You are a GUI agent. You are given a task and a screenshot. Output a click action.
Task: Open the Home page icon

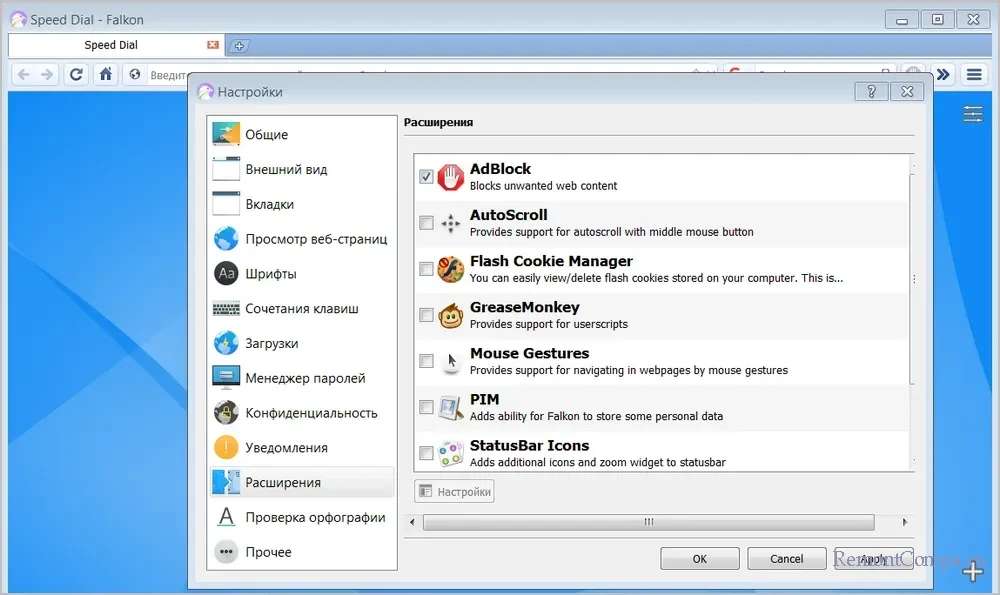(106, 75)
